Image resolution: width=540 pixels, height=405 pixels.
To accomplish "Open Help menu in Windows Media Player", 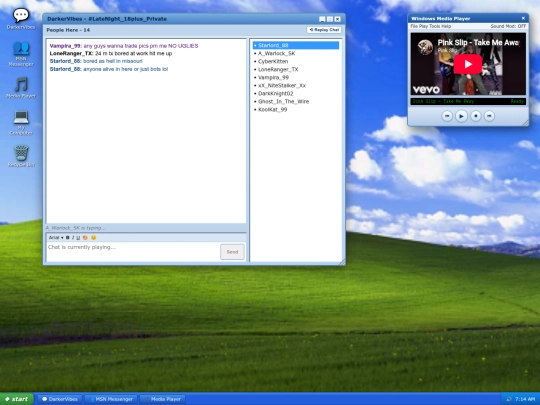I will coord(446,26).
